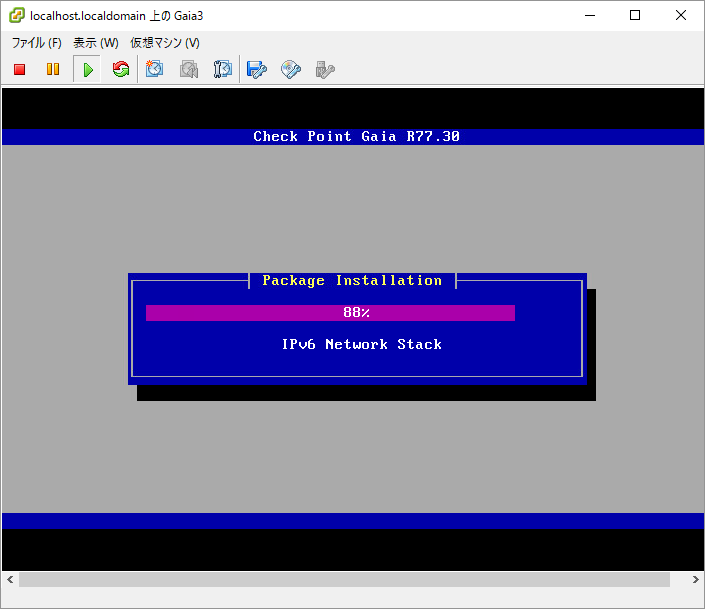Viewport: 705px width, 609px height.
Task: Click the horizontal scrollbar track
Action: 344,579
